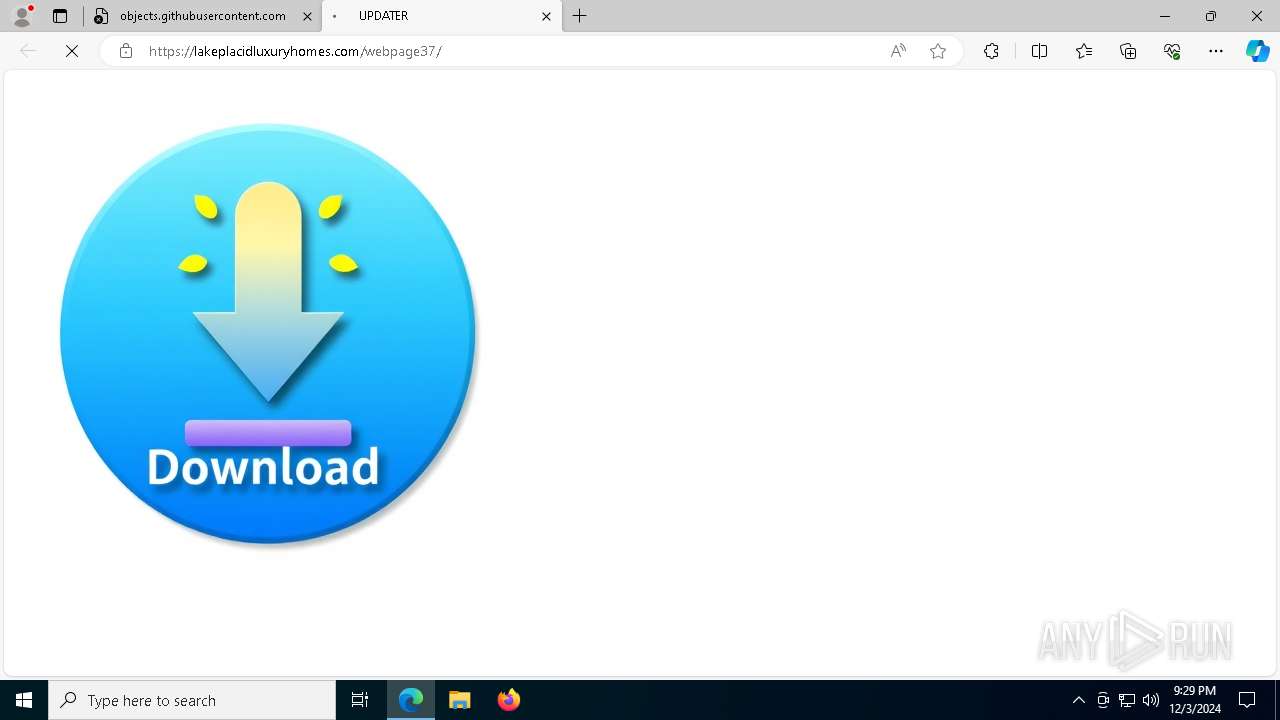Minimize the browser window
The image size is (1280, 720).
[1165, 16]
